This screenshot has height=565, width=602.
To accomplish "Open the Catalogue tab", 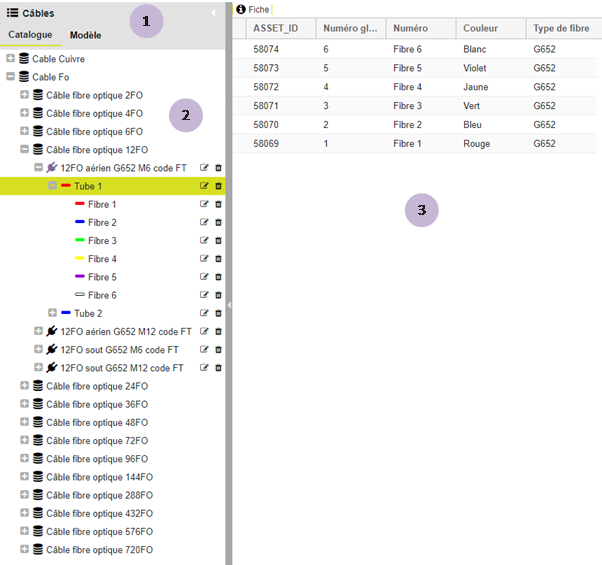I will point(30,35).
